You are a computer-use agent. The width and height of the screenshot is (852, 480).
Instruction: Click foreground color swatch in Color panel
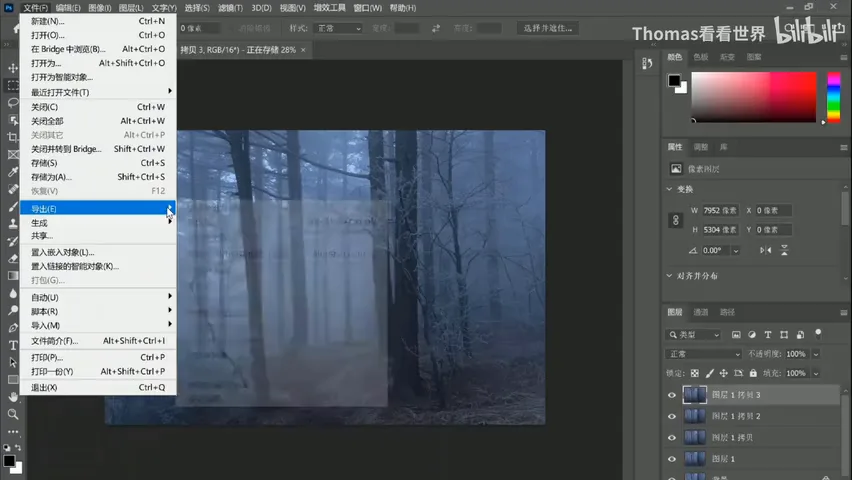674,80
